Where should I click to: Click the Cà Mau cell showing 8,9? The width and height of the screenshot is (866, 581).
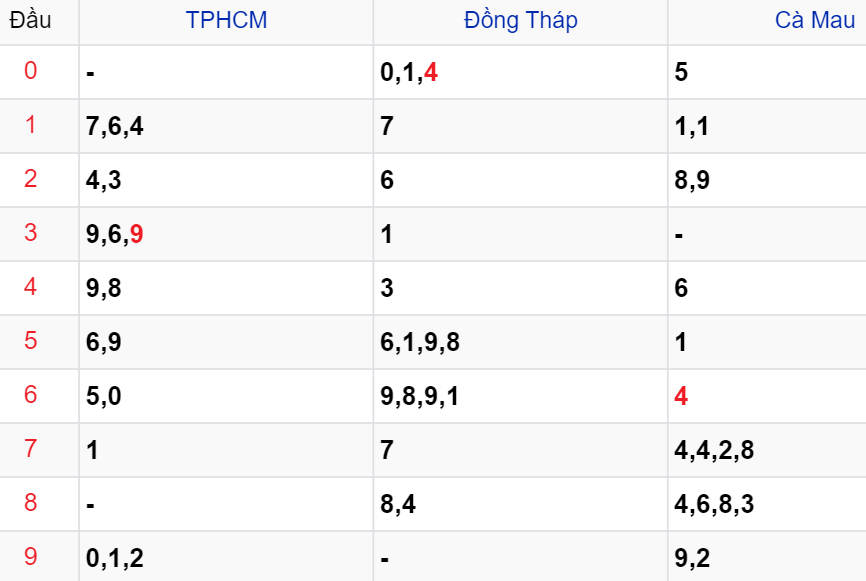point(692,180)
